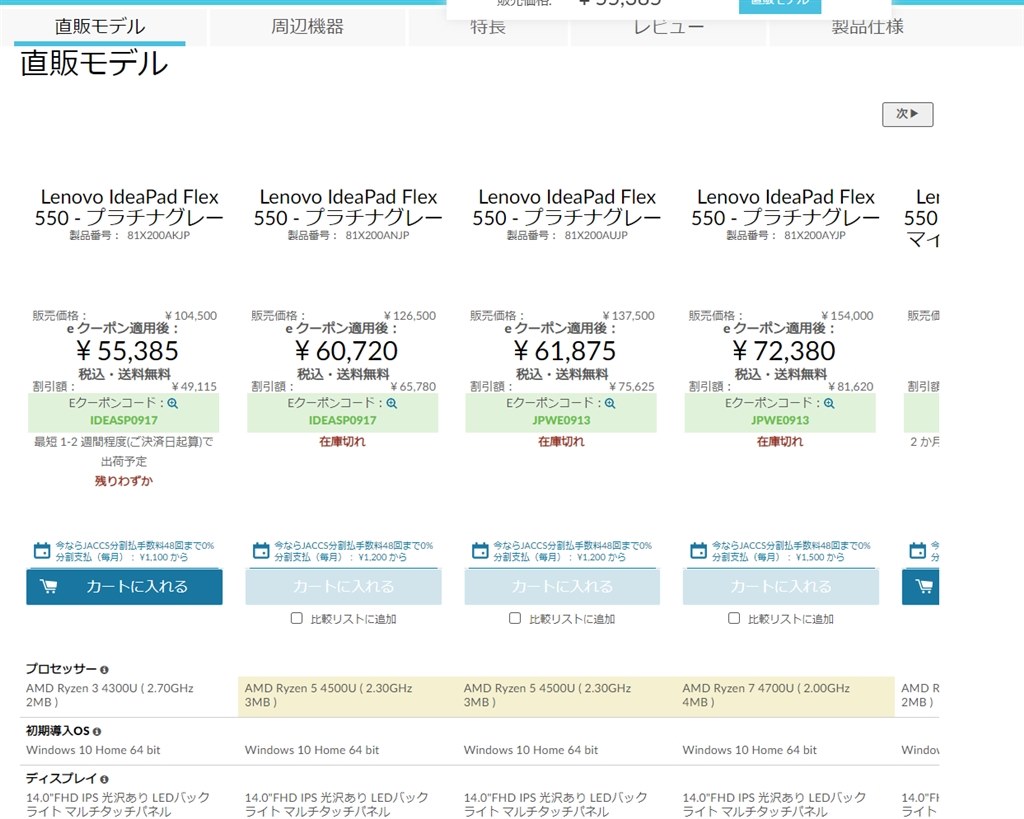
Task: Click product number 81X200ANJP
Action: coord(377,235)
